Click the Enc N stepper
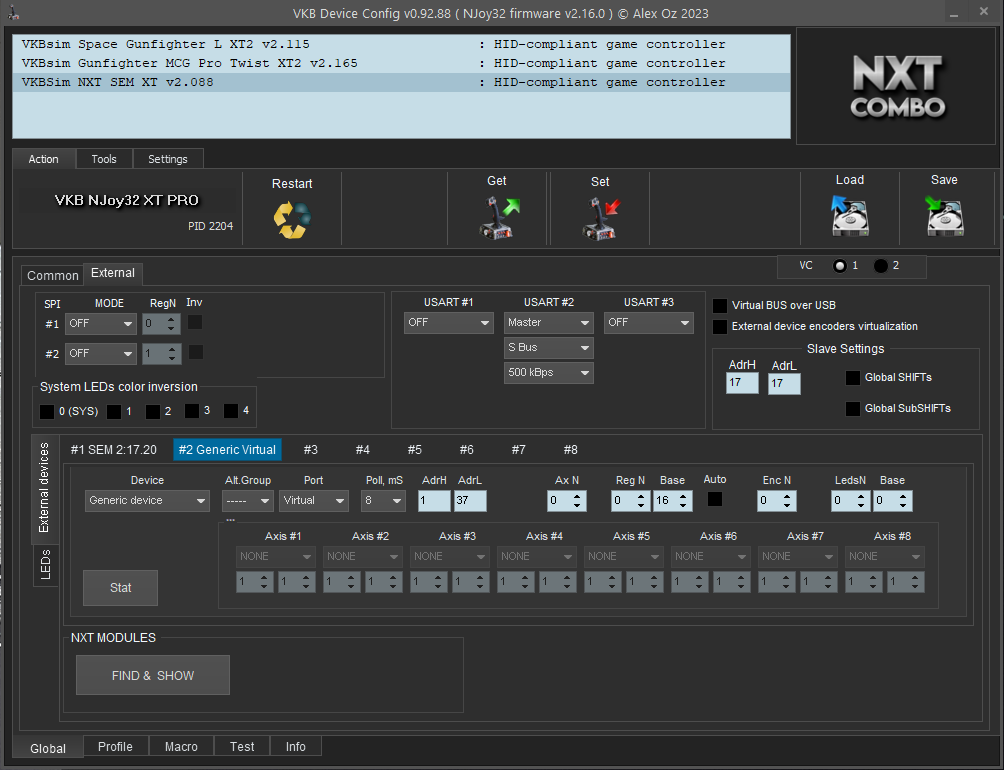Image resolution: width=1004 pixels, height=770 pixels. pos(777,501)
